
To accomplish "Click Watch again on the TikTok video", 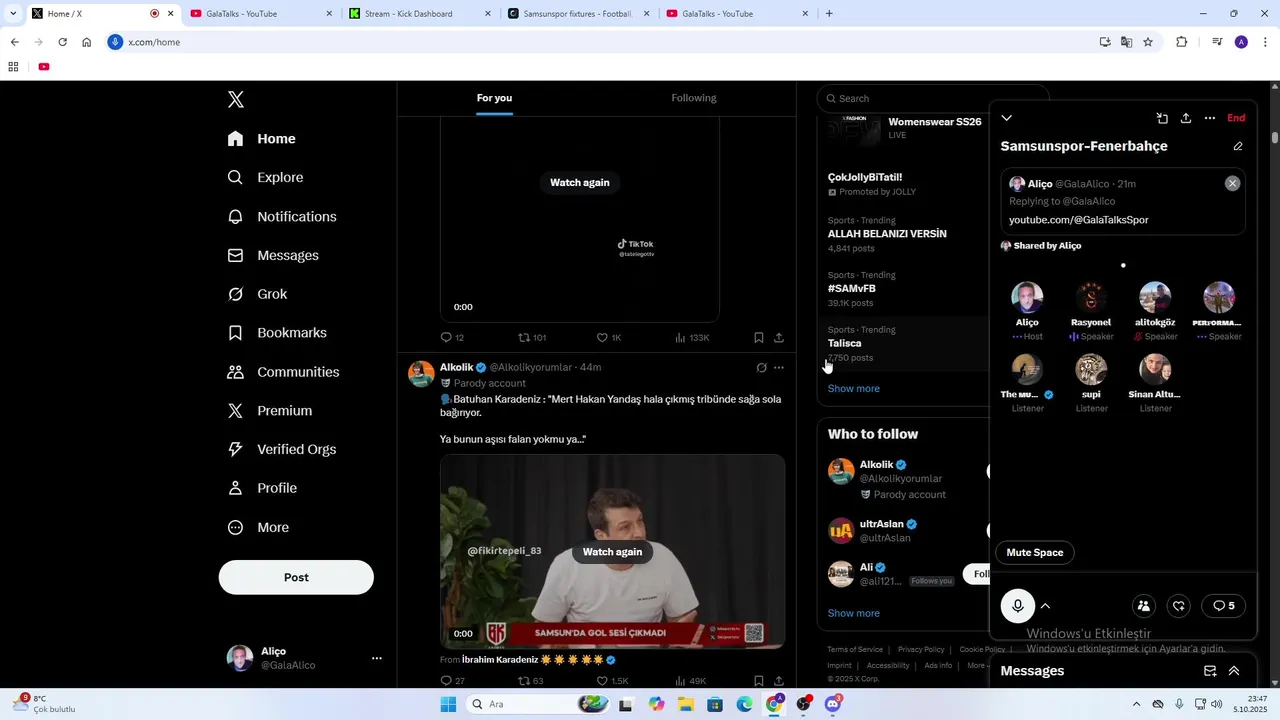I will (580, 183).
